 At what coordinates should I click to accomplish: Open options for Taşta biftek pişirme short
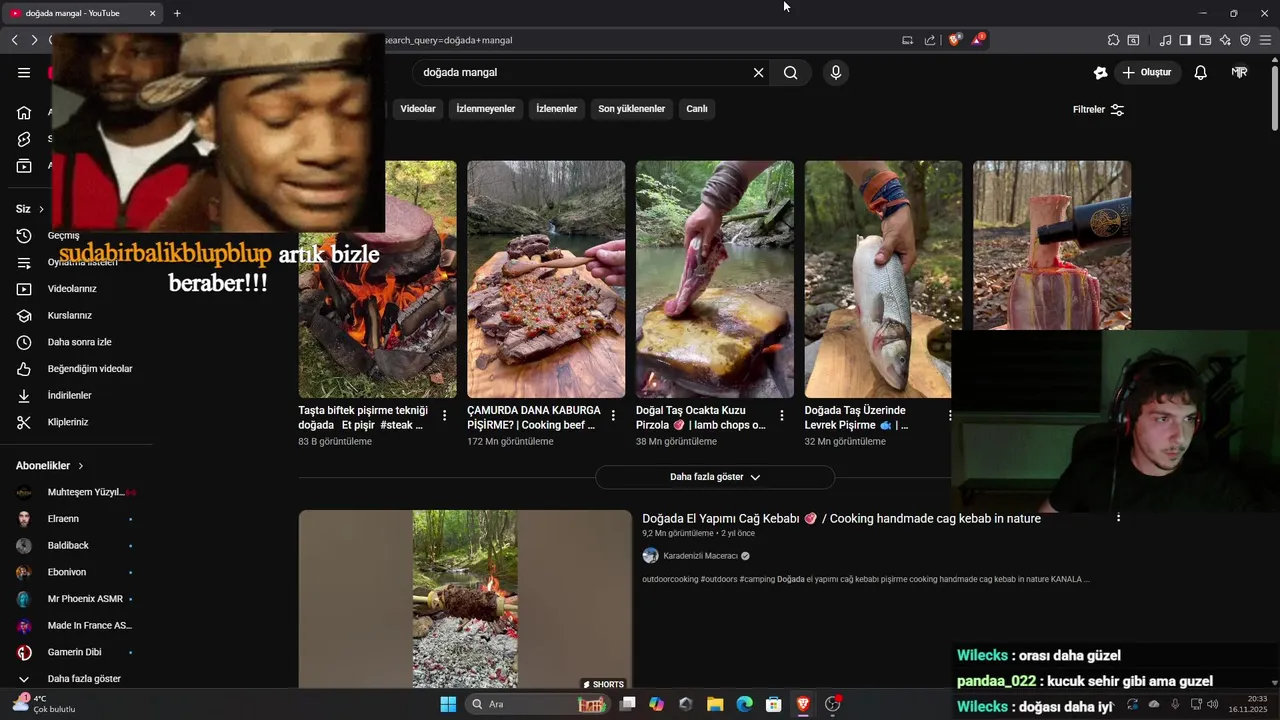coord(444,415)
